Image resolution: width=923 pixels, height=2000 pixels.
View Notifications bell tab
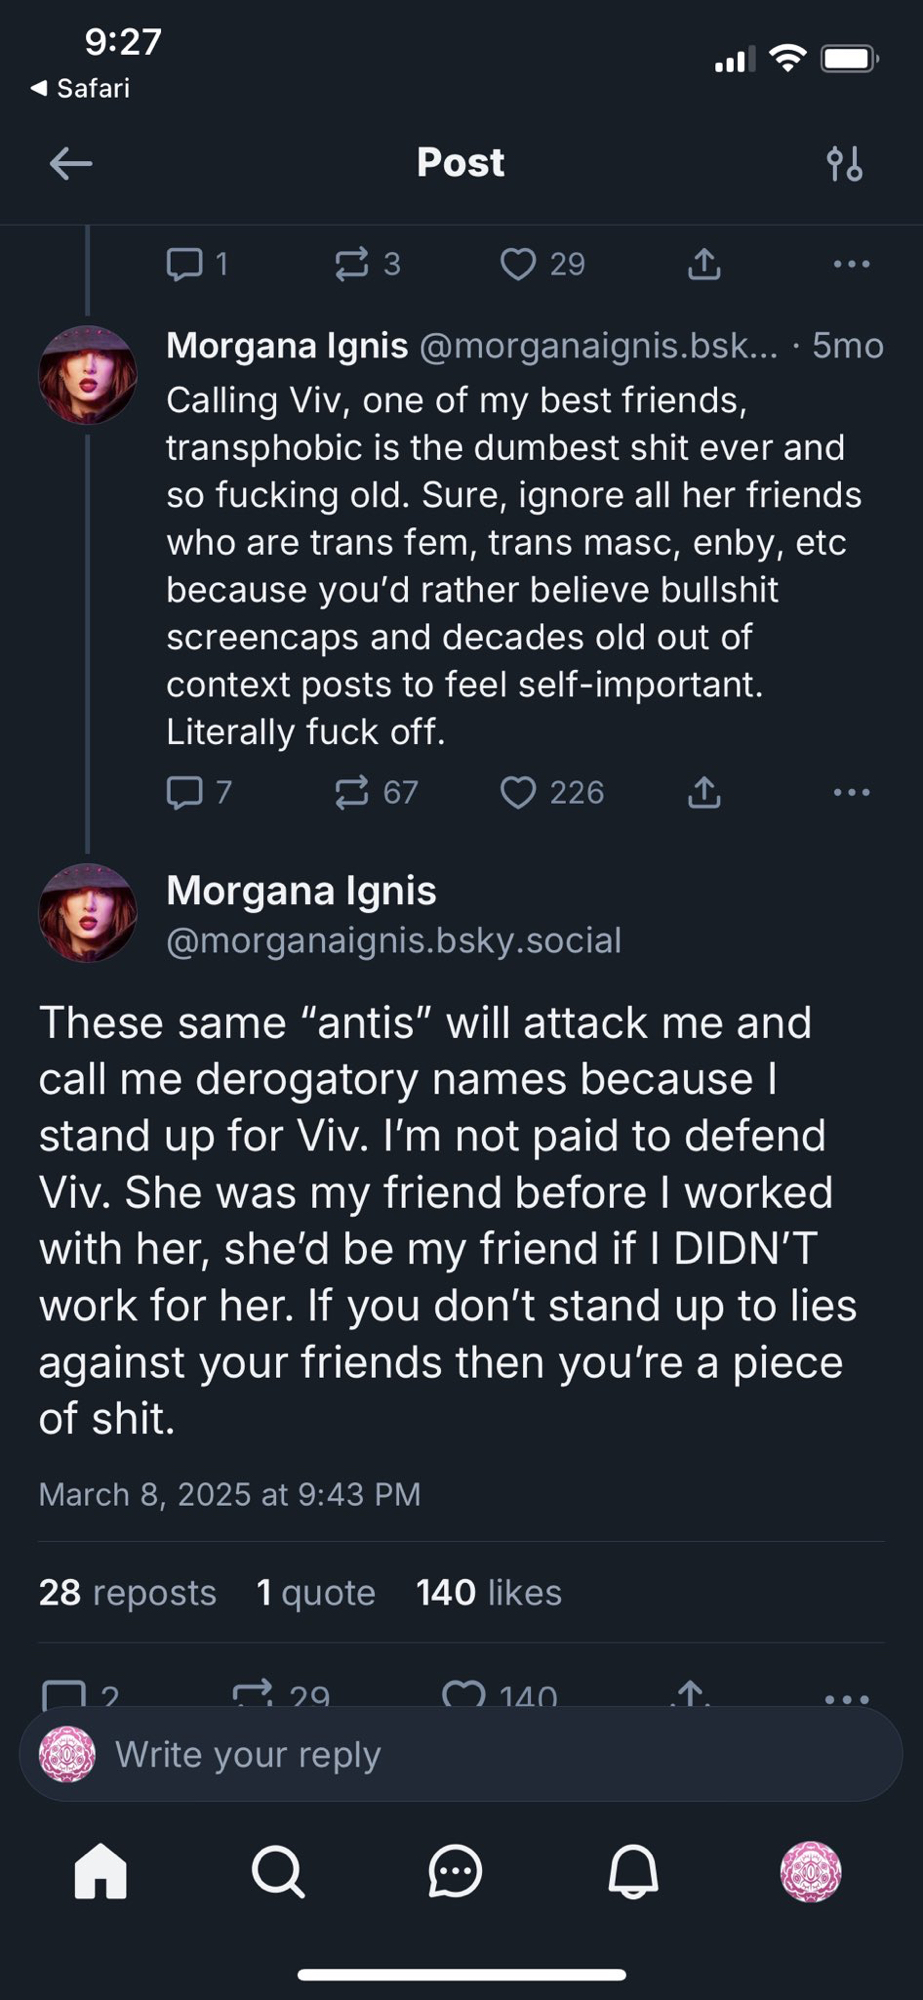pyautogui.click(x=633, y=1871)
